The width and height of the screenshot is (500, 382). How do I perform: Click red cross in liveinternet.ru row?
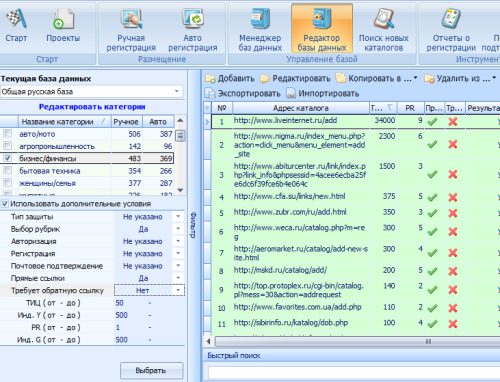tap(453, 122)
